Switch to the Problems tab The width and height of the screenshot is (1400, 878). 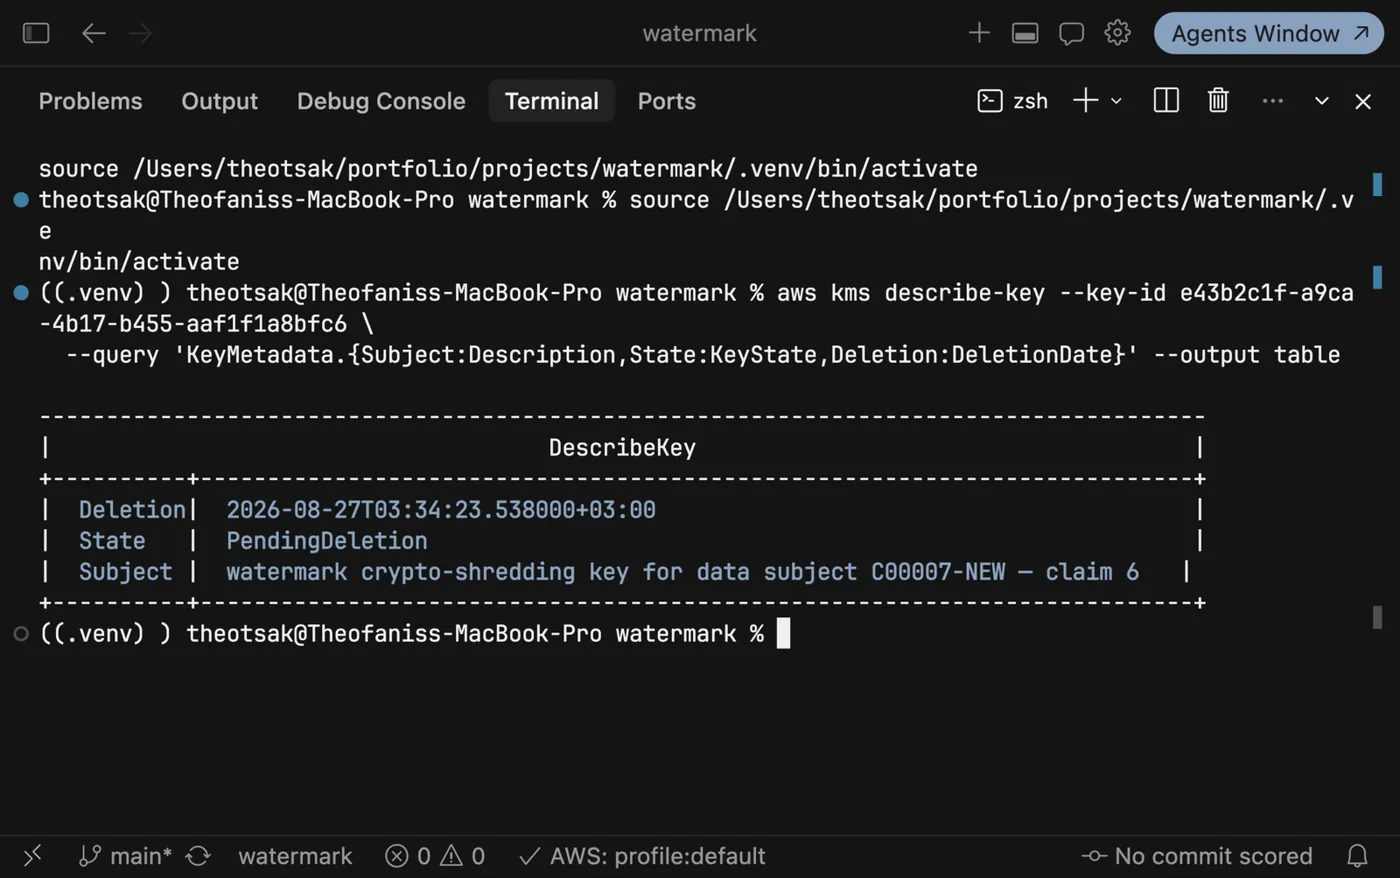[x=90, y=101]
